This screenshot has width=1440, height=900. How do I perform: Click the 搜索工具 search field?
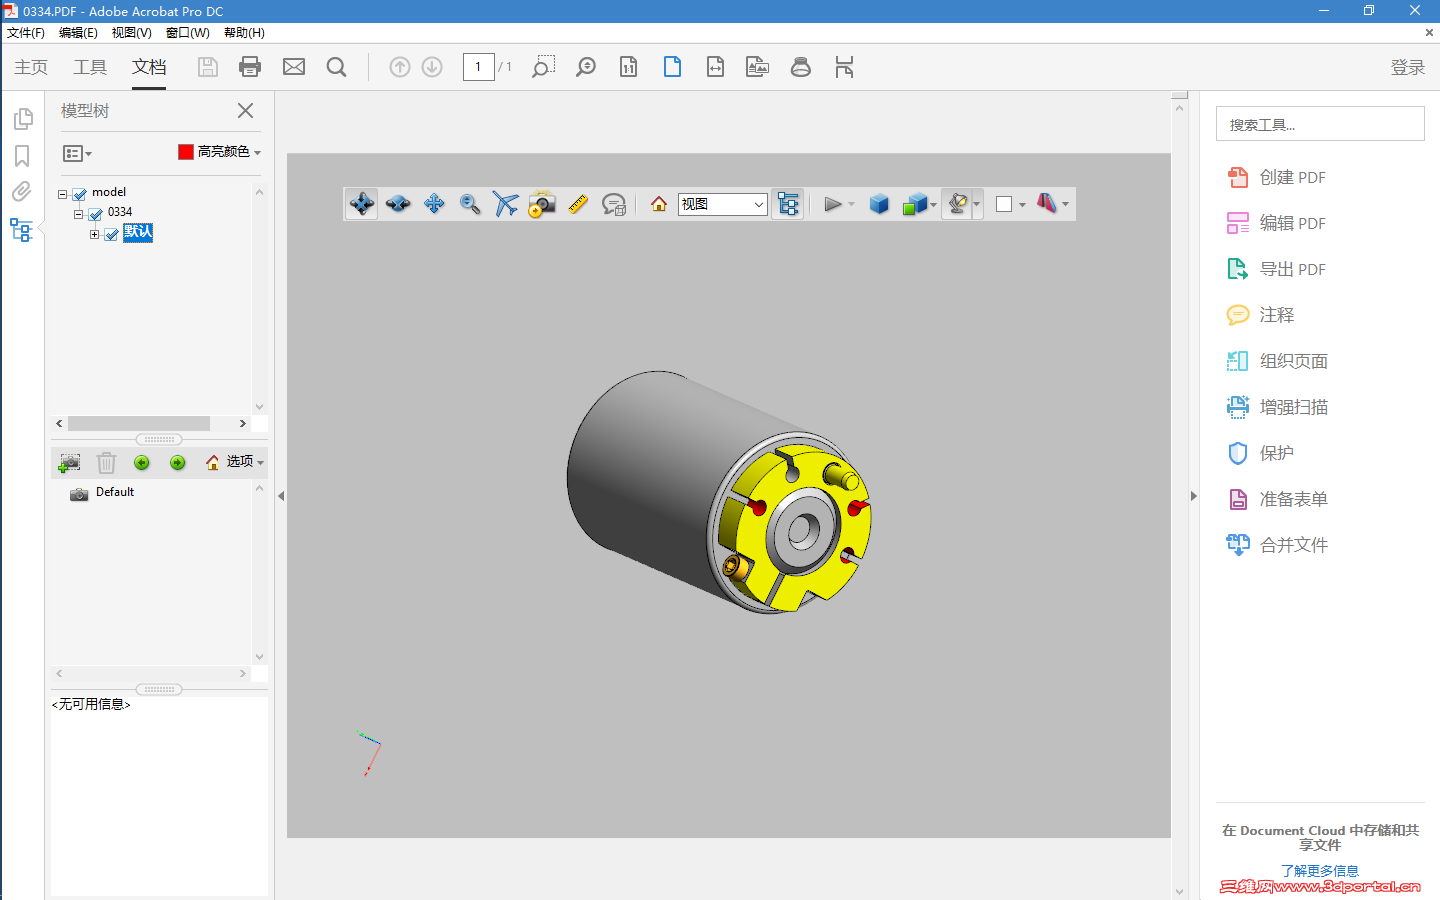point(1320,124)
